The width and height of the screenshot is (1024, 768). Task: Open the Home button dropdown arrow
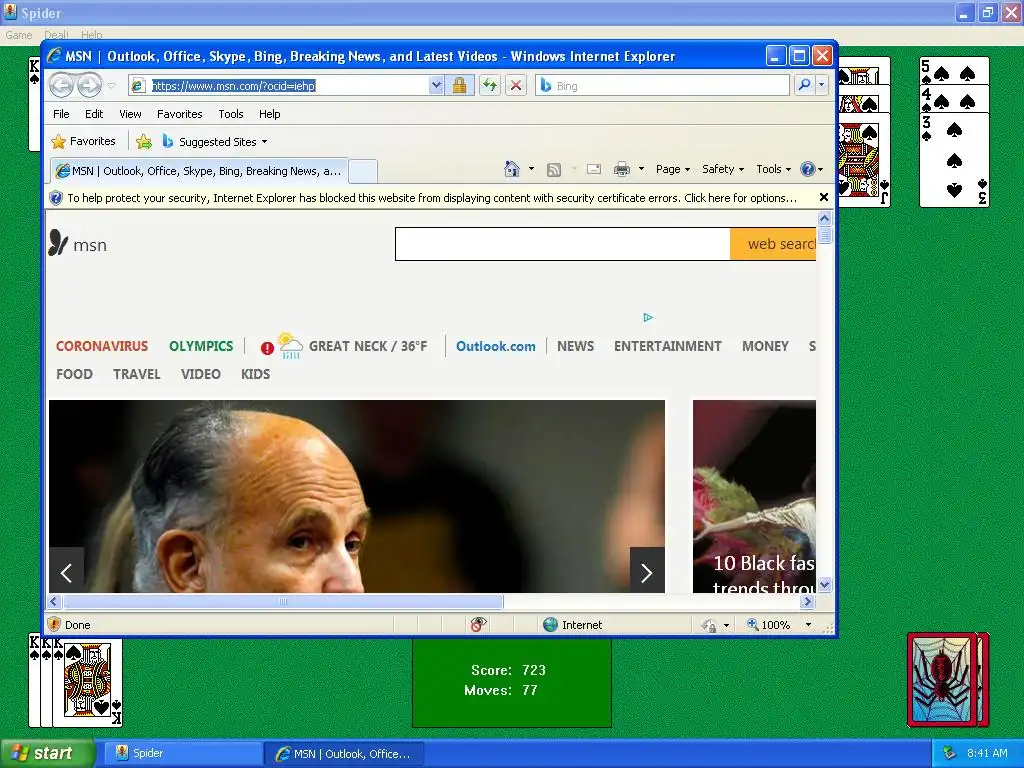pyautogui.click(x=532, y=169)
